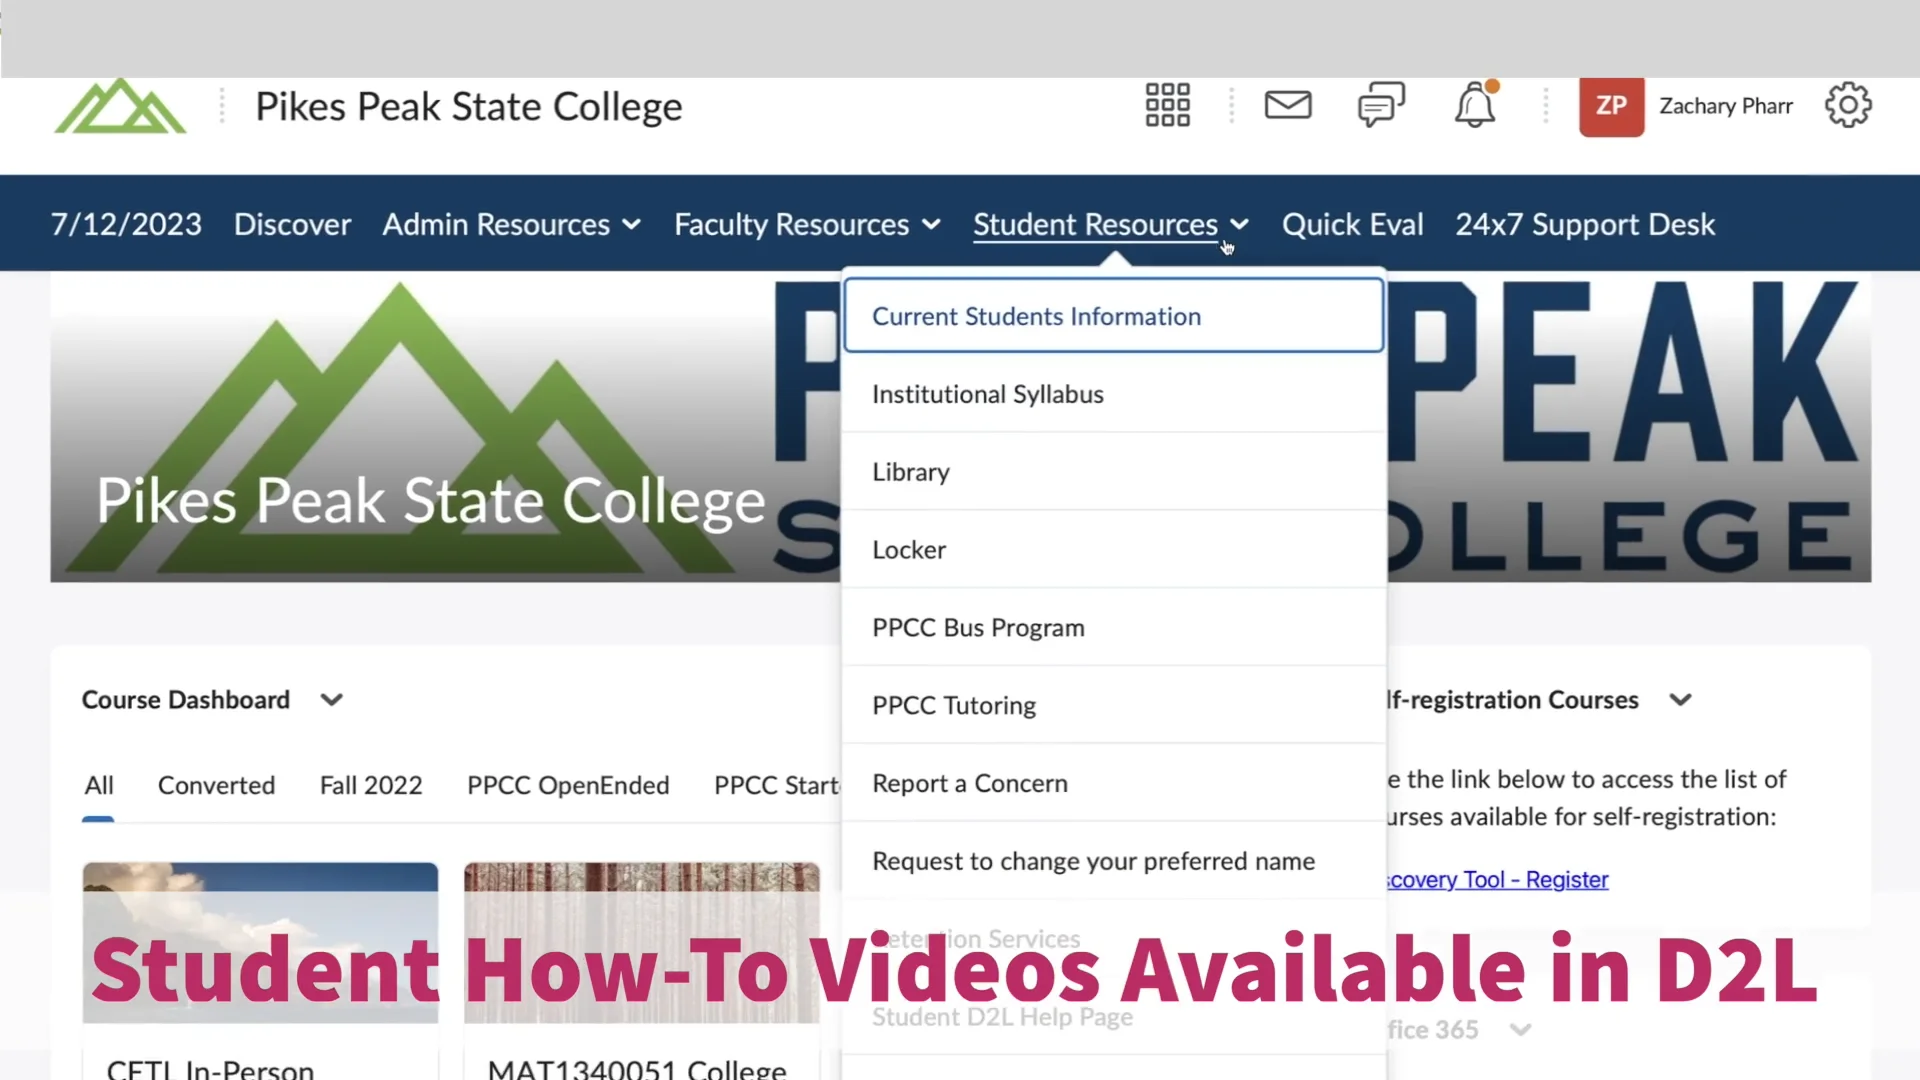Image resolution: width=1920 pixels, height=1080 pixels.
Task: Open the settings gear icon
Action: tap(1848, 105)
